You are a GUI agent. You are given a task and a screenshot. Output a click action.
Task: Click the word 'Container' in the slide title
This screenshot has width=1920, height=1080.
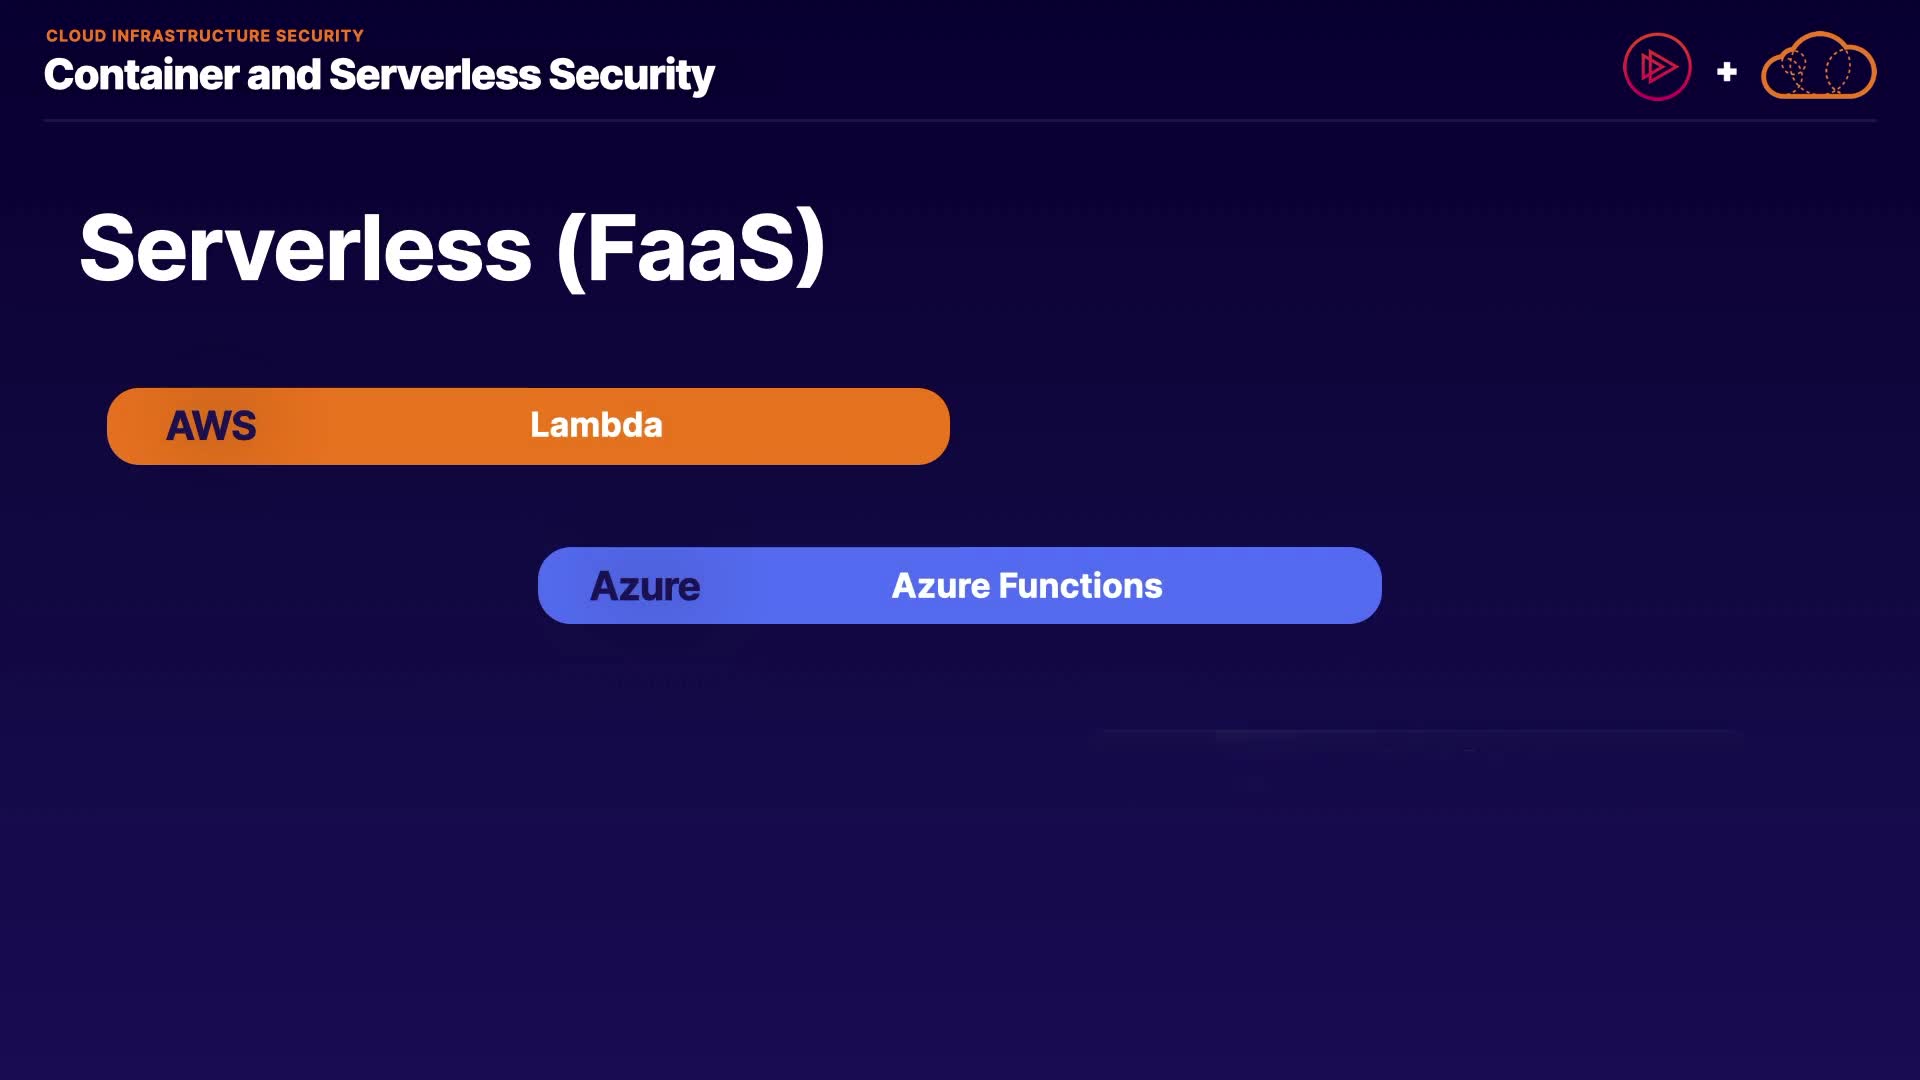pyautogui.click(x=140, y=75)
